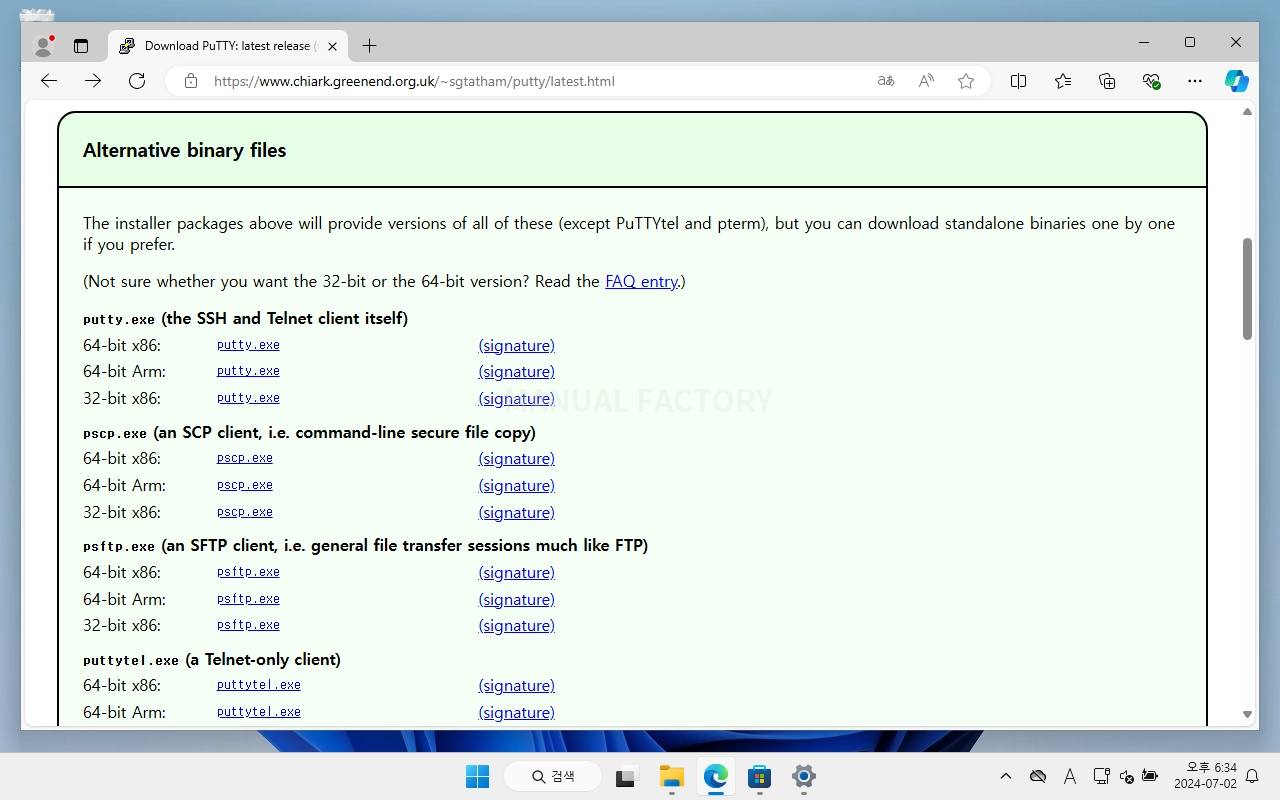Start Read aloud feature
Image resolution: width=1280 pixels, height=800 pixels.
(926, 81)
